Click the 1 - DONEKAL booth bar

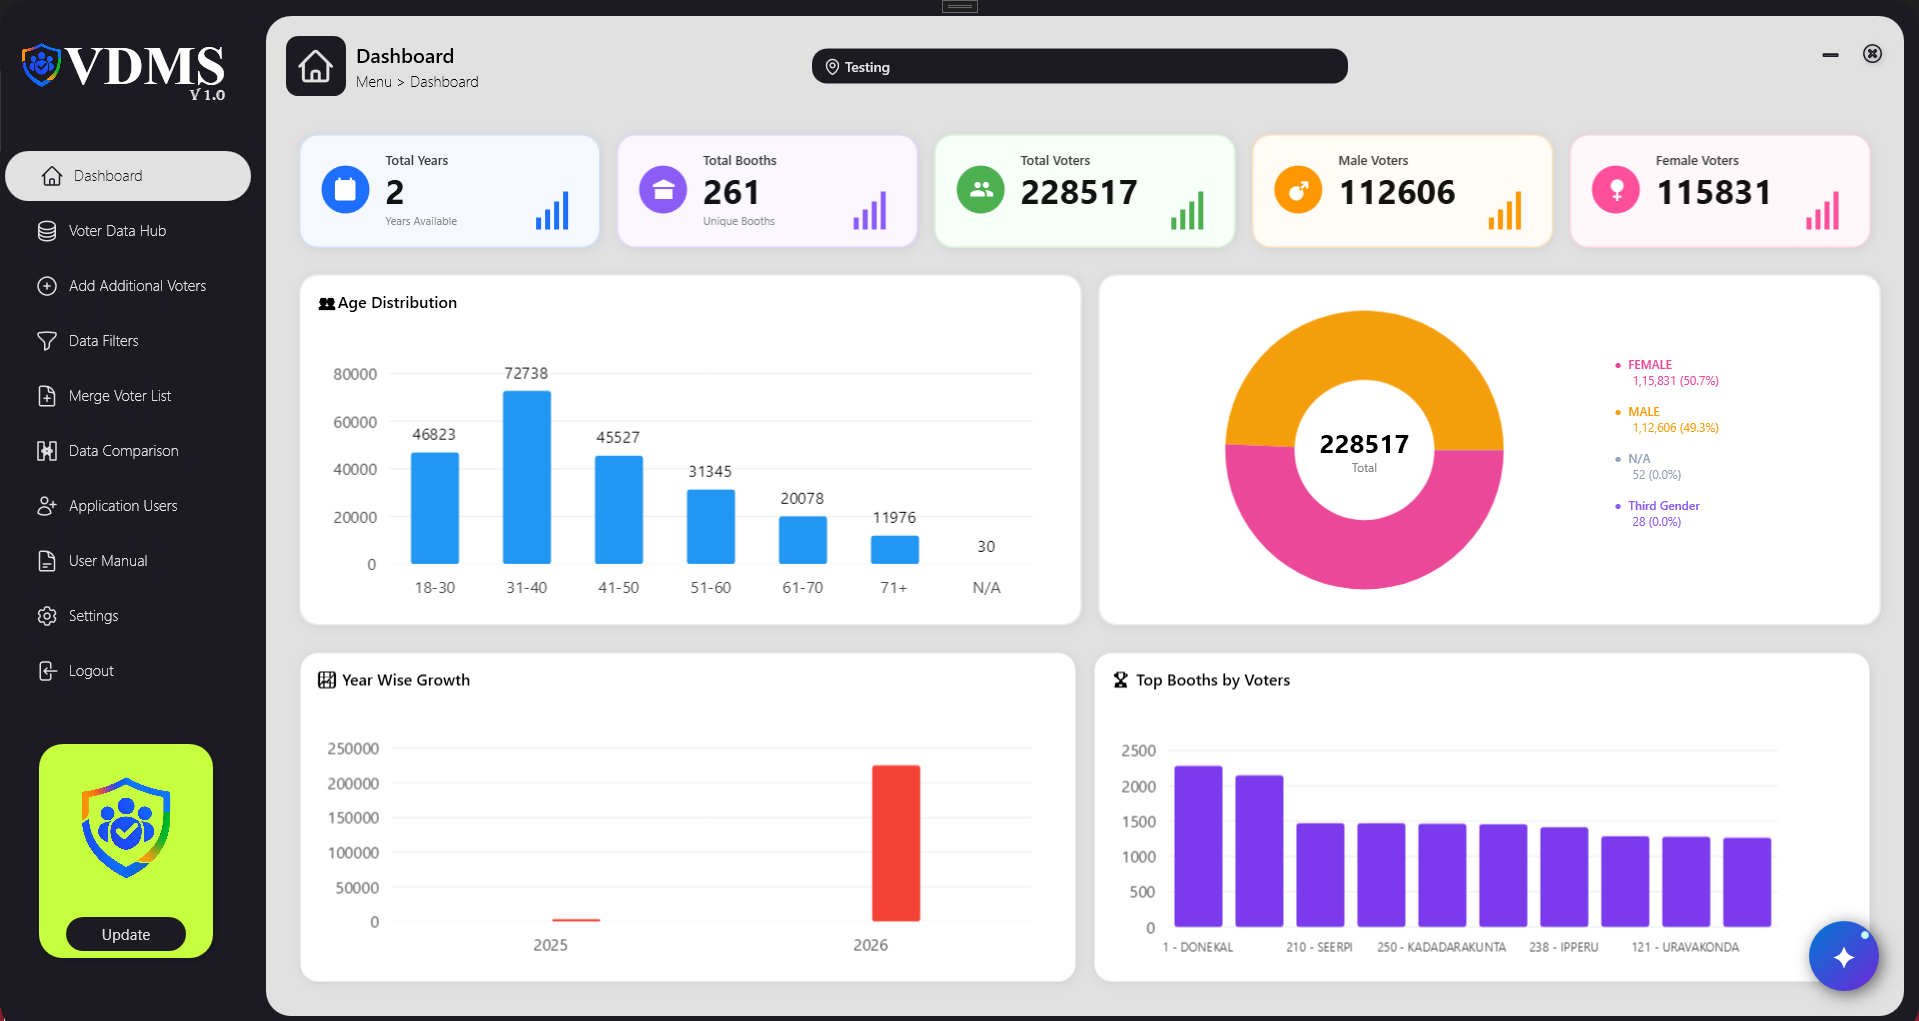pos(1198,846)
